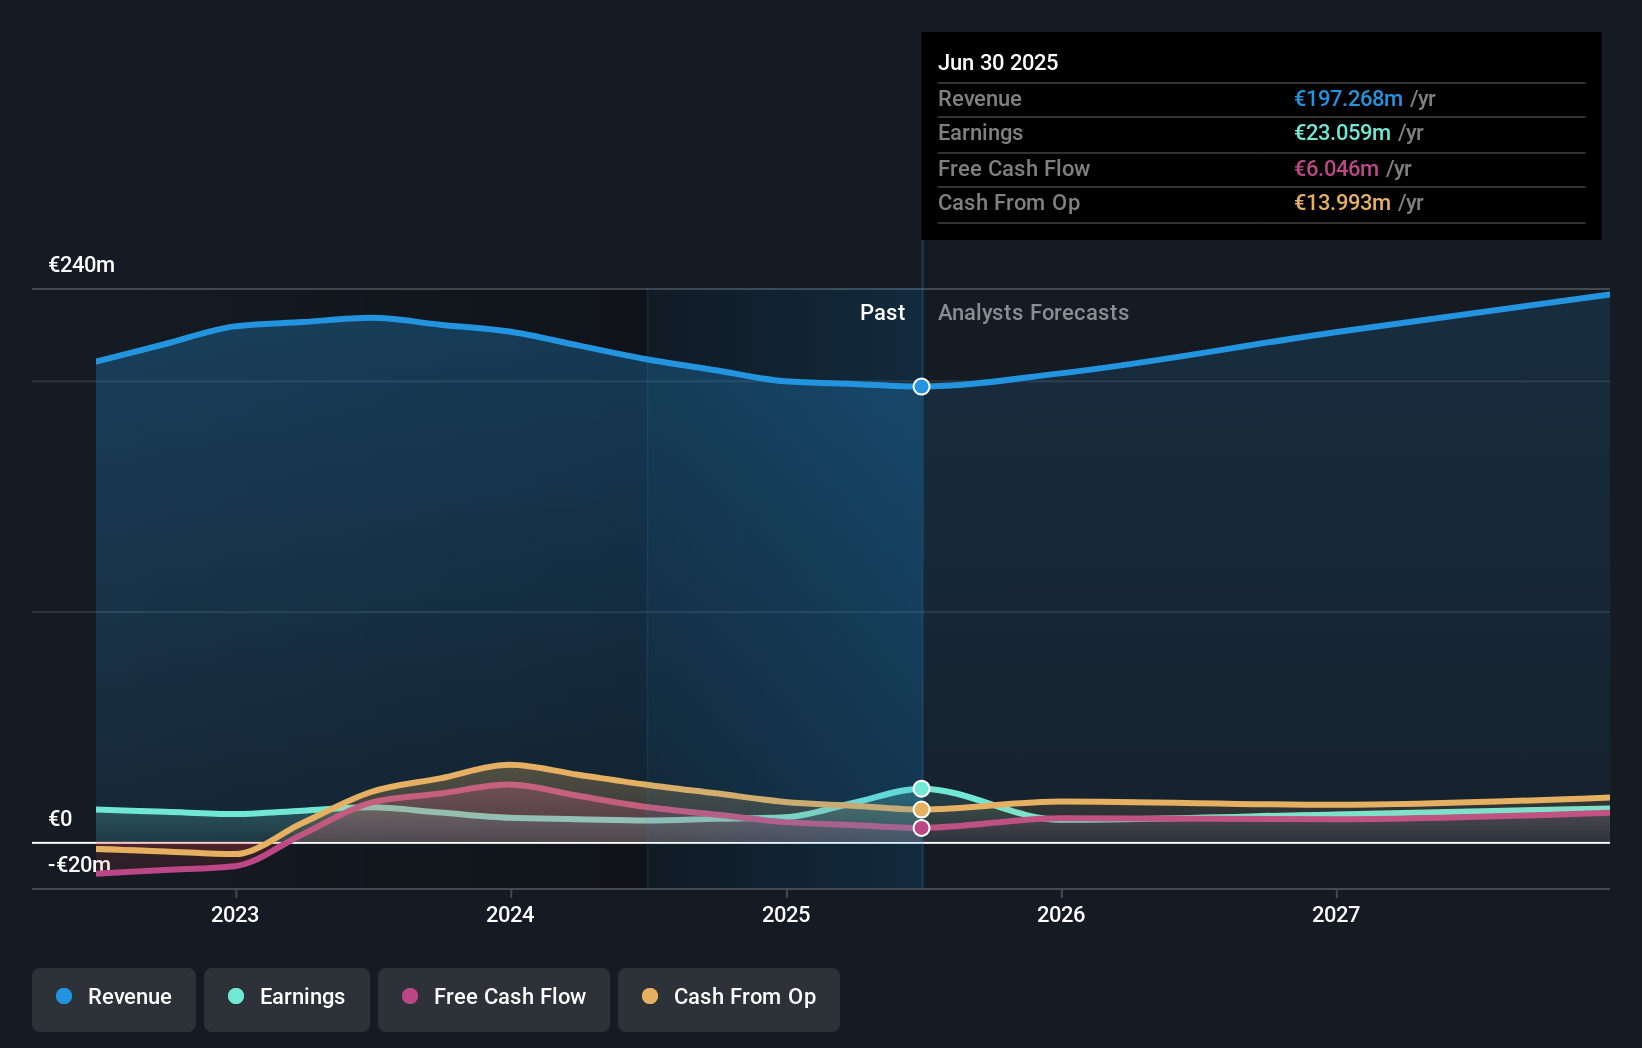Viewport: 1642px width, 1048px height.
Task: Select the Revenue data point marker on the chart
Action: pyautogui.click(x=921, y=386)
